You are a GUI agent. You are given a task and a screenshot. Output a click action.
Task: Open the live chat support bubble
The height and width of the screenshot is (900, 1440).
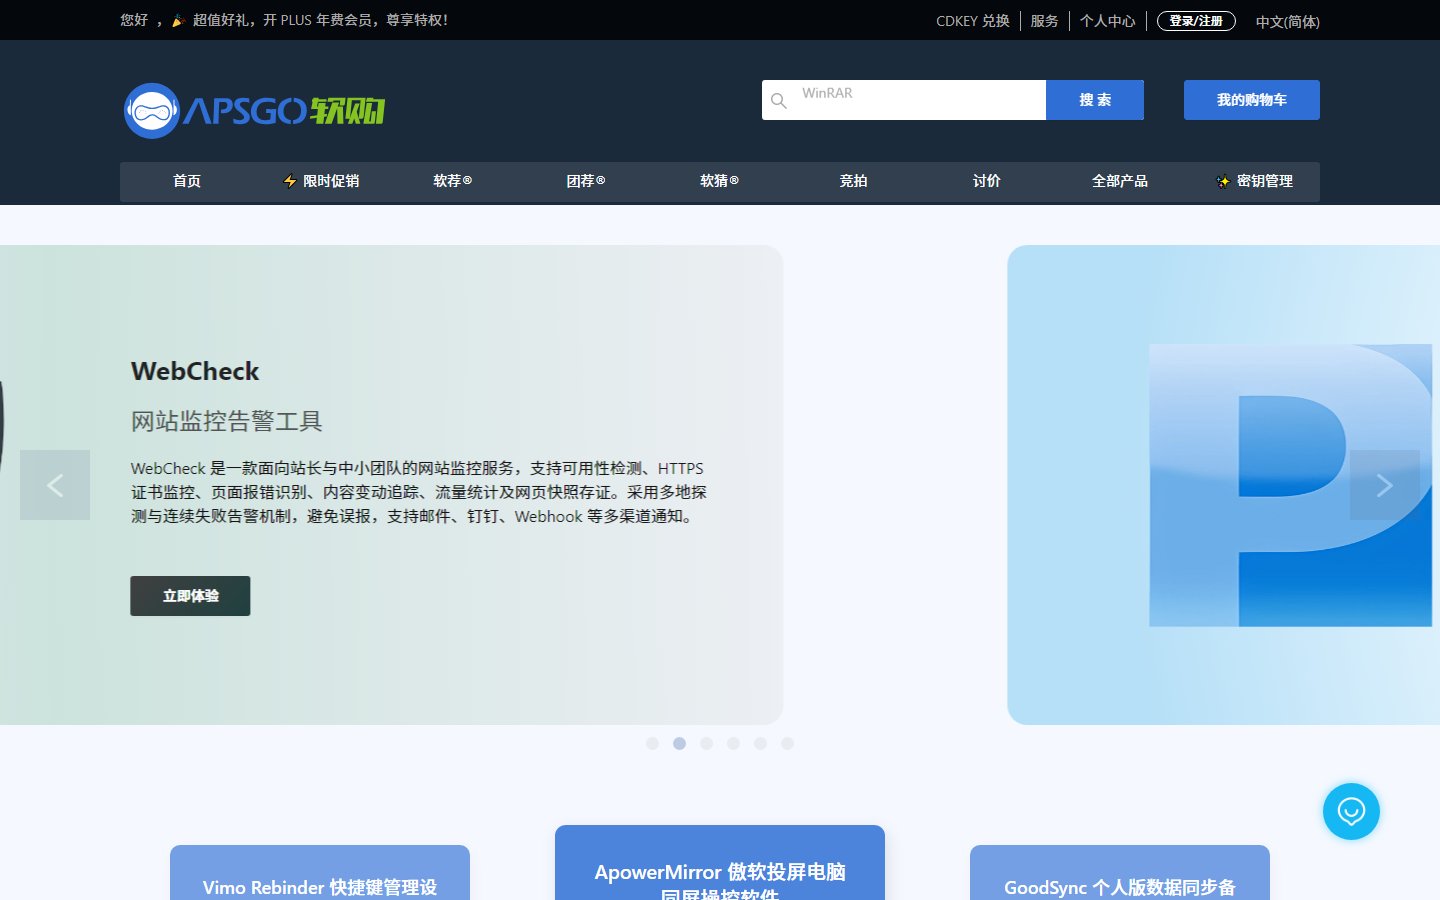point(1351,811)
